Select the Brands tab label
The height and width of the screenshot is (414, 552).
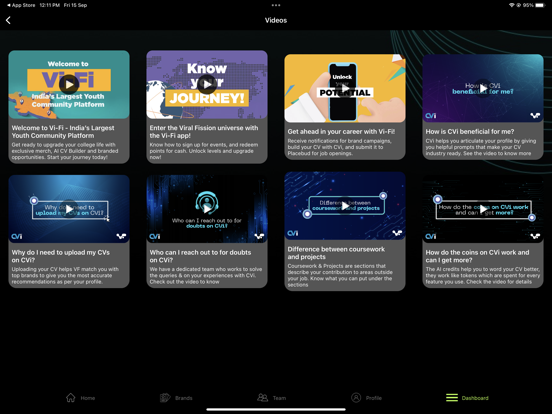click(184, 398)
